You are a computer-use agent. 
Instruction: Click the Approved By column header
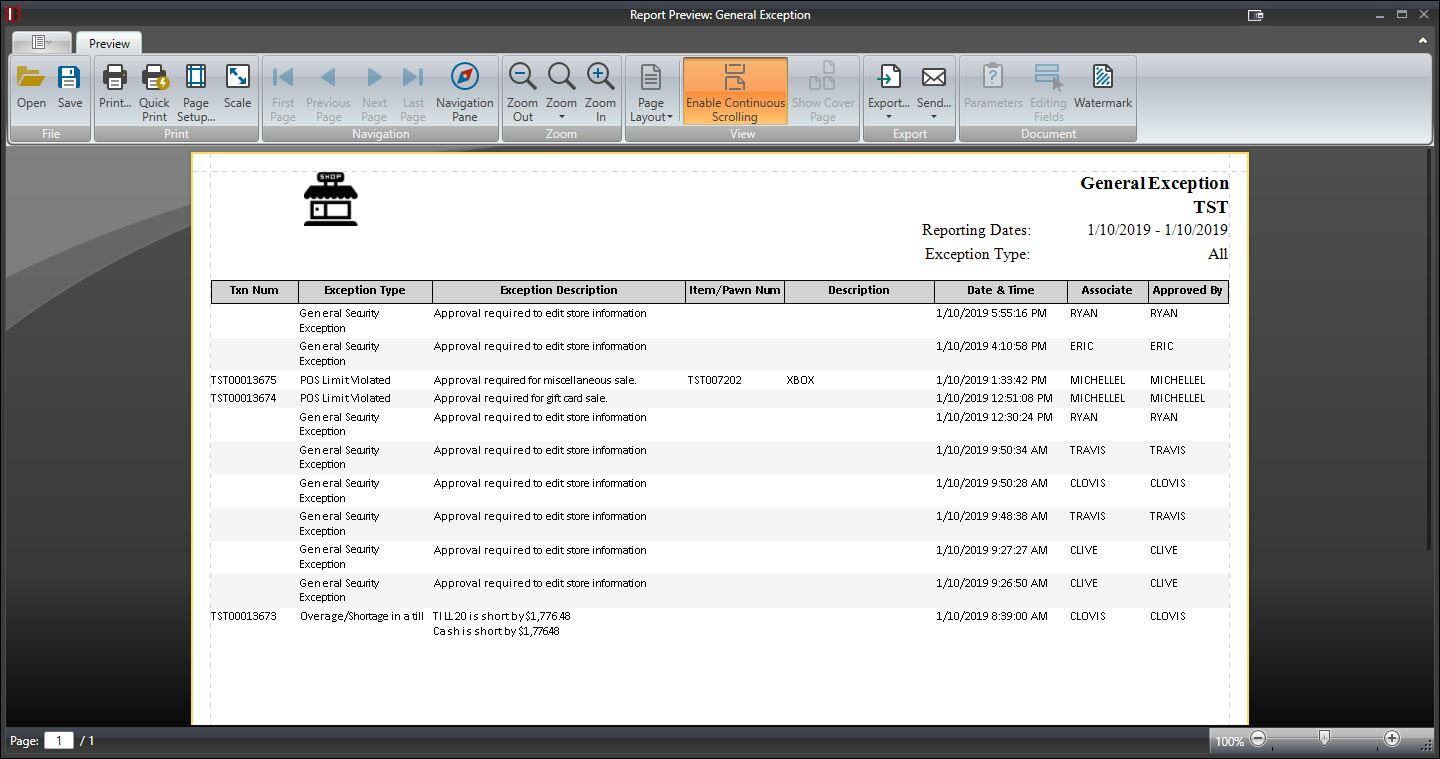tap(1188, 291)
